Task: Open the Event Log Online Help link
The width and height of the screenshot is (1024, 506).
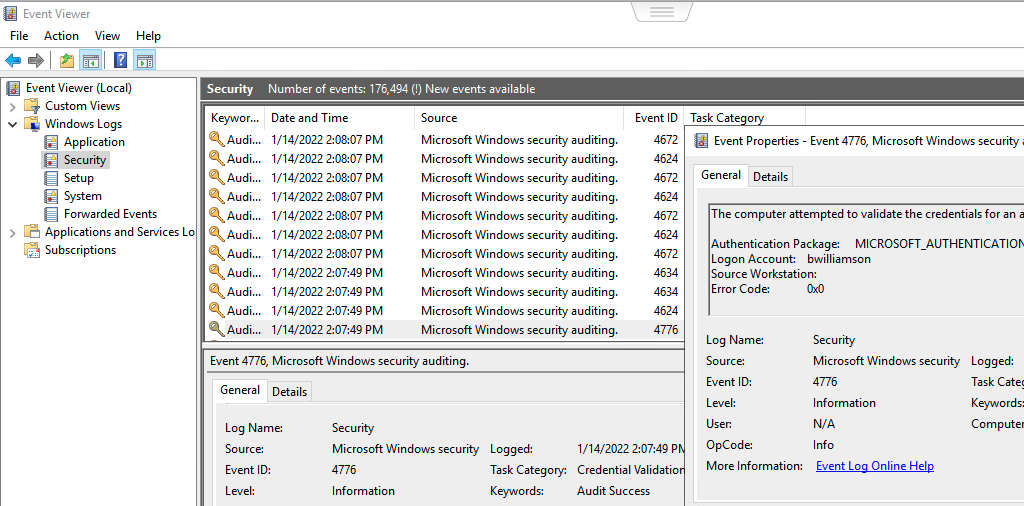Action: click(874, 466)
